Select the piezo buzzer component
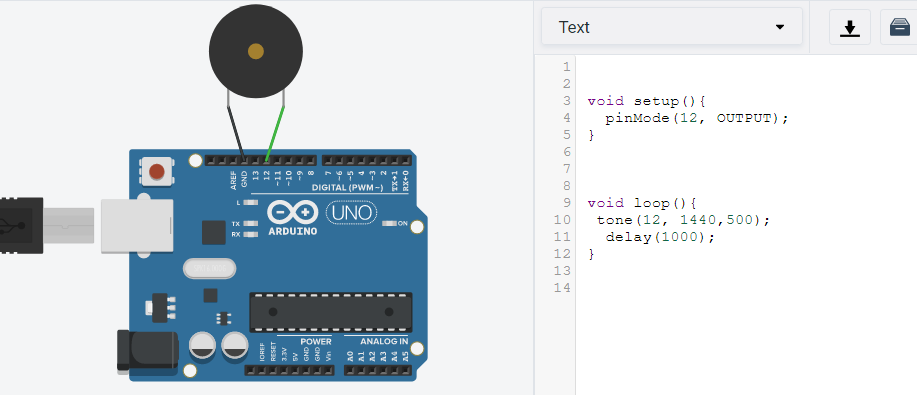The height and width of the screenshot is (395, 917). pos(256,51)
